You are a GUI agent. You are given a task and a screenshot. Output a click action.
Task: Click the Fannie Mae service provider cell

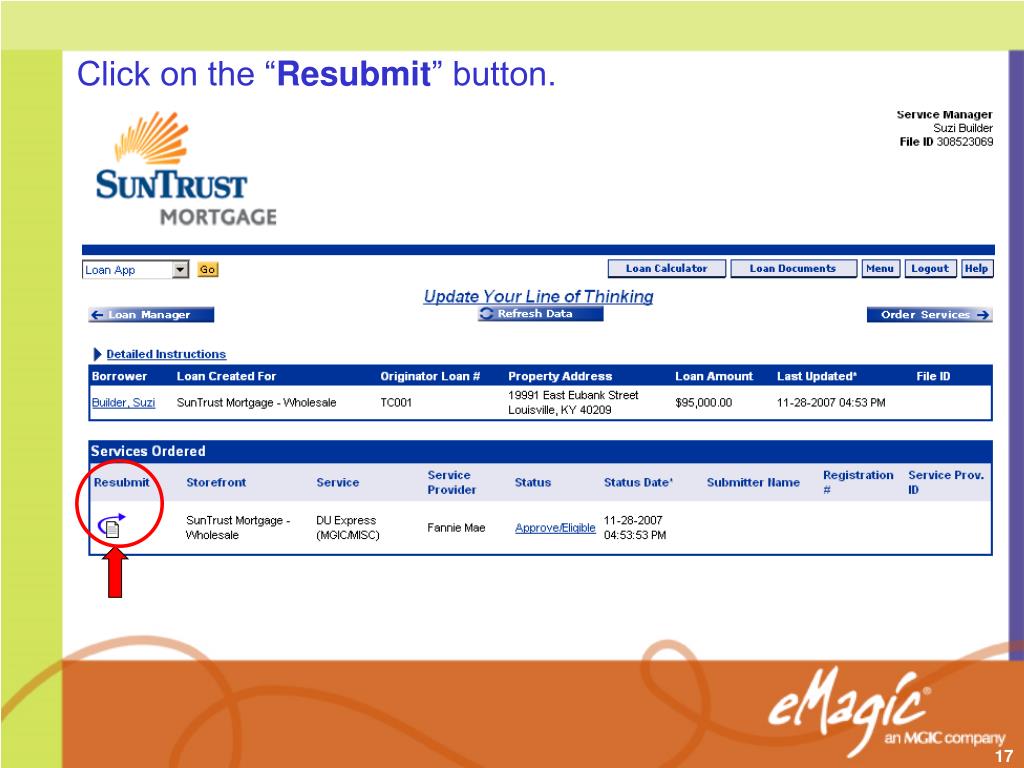pyautogui.click(x=456, y=528)
